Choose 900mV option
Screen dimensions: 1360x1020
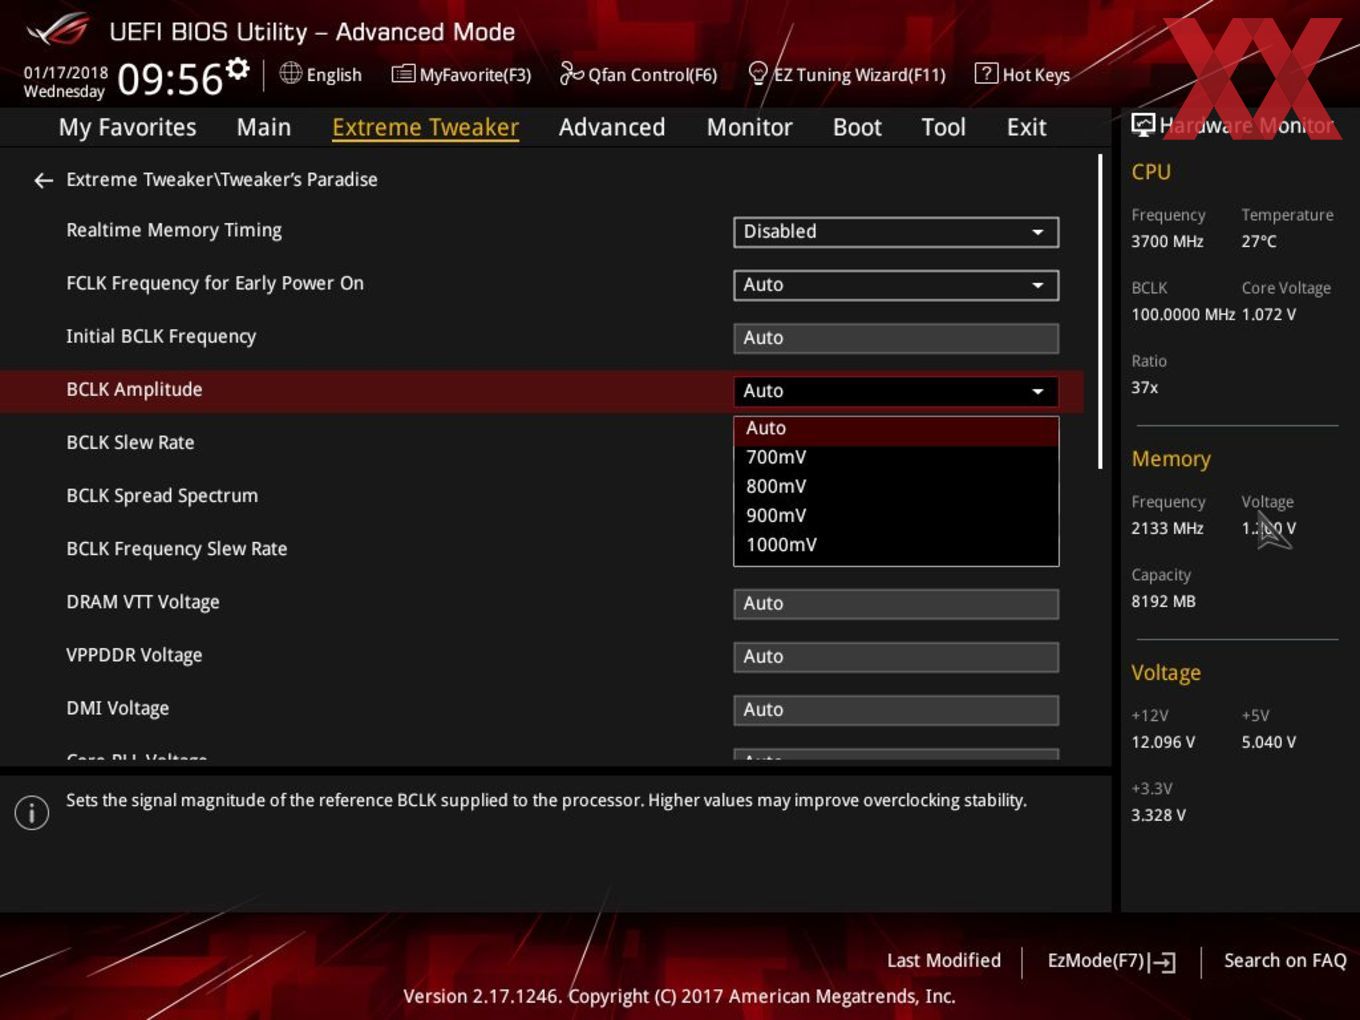[x=896, y=515]
